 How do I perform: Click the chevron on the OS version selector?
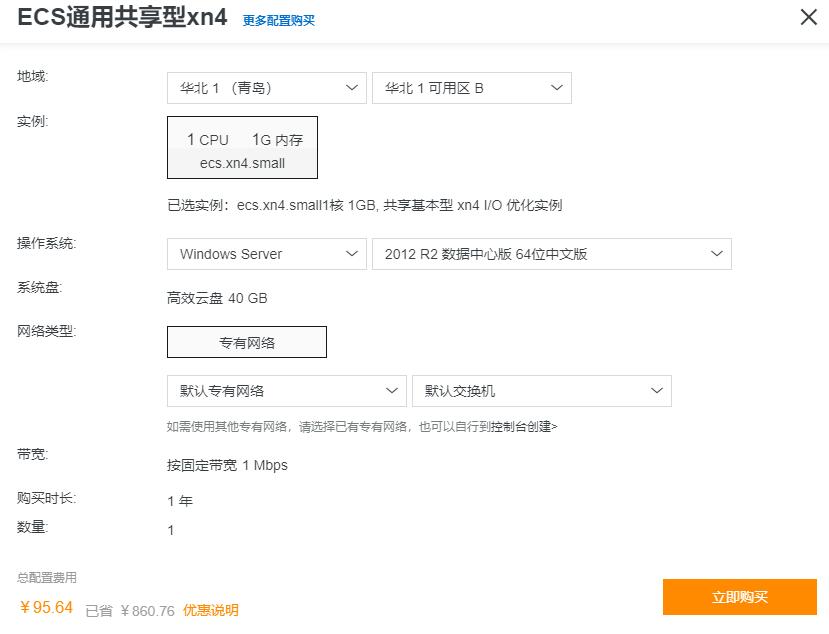[716, 253]
